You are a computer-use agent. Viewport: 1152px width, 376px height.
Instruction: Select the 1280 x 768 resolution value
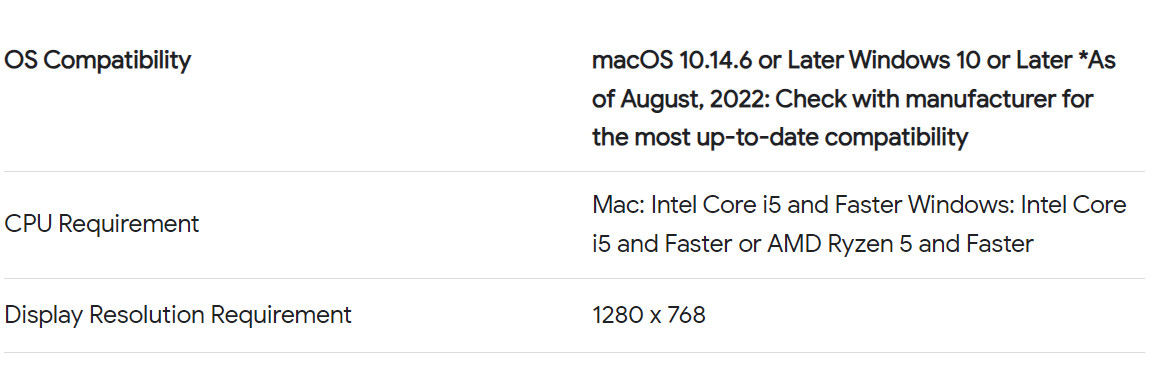pyautogui.click(x=649, y=315)
